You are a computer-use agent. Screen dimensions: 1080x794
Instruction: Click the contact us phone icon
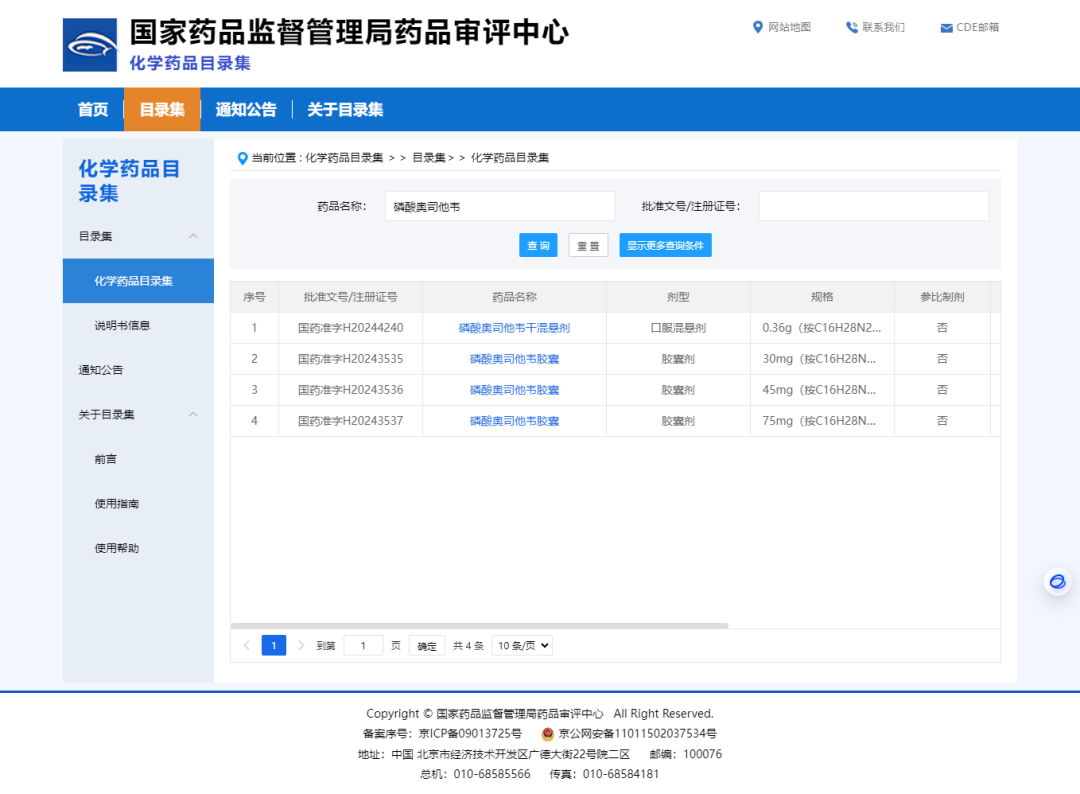[852, 28]
